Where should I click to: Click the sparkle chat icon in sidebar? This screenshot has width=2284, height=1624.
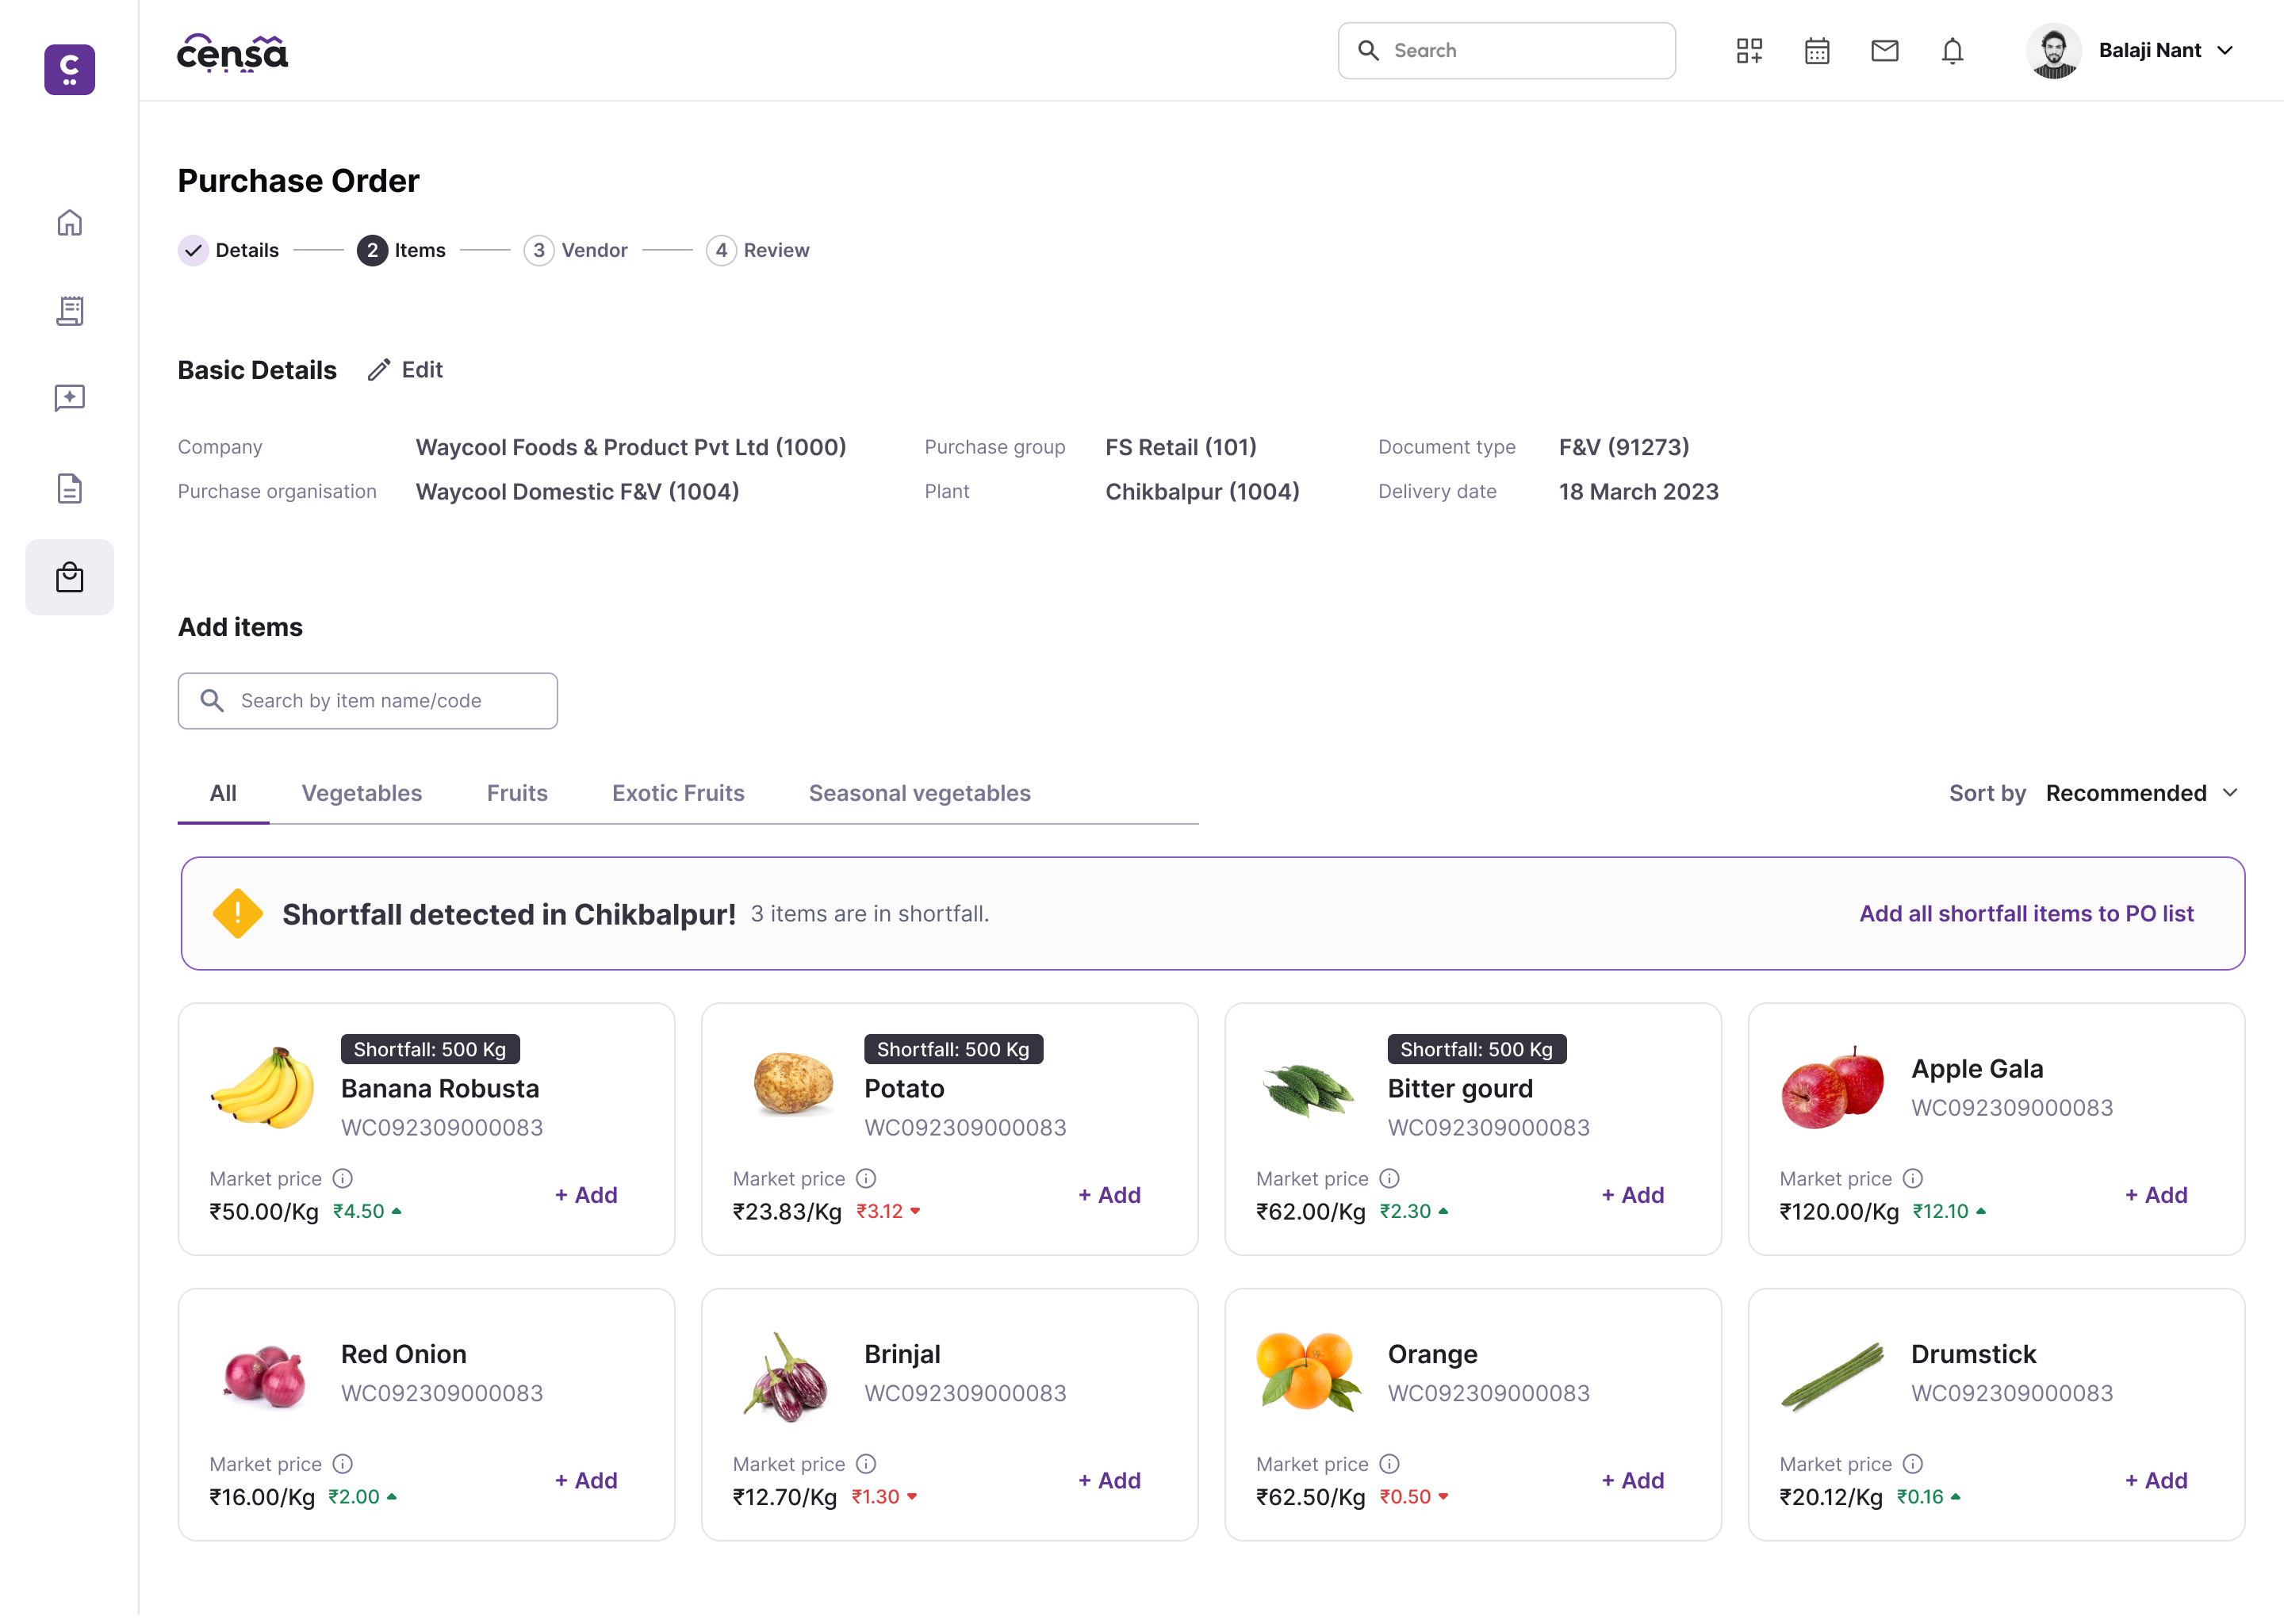tap(69, 399)
